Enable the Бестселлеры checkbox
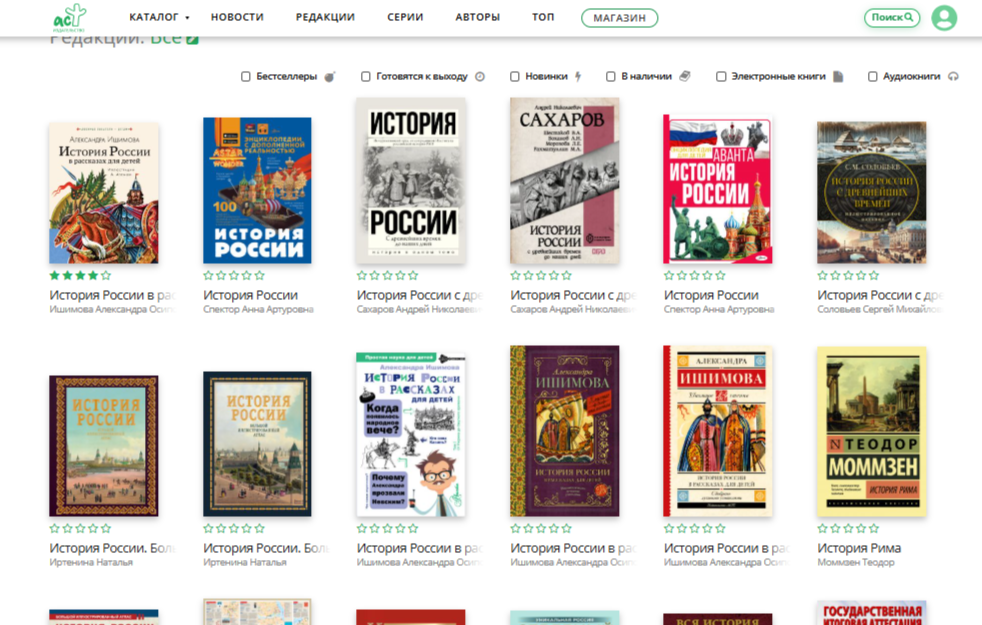The width and height of the screenshot is (982, 625). tap(246, 76)
